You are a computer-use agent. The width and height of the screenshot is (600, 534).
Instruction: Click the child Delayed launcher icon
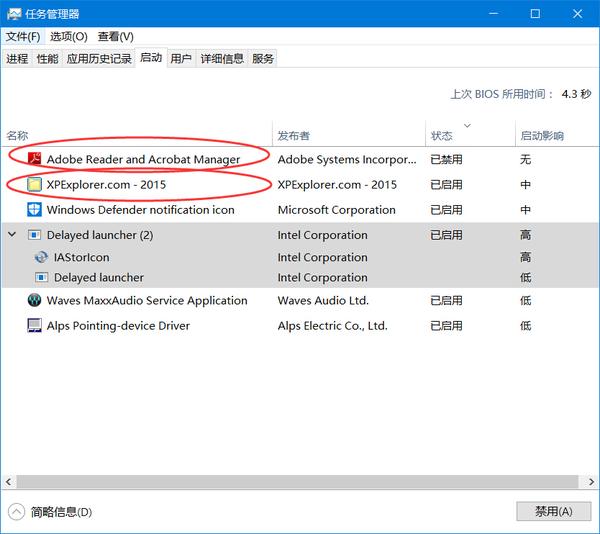pyautogui.click(x=41, y=277)
